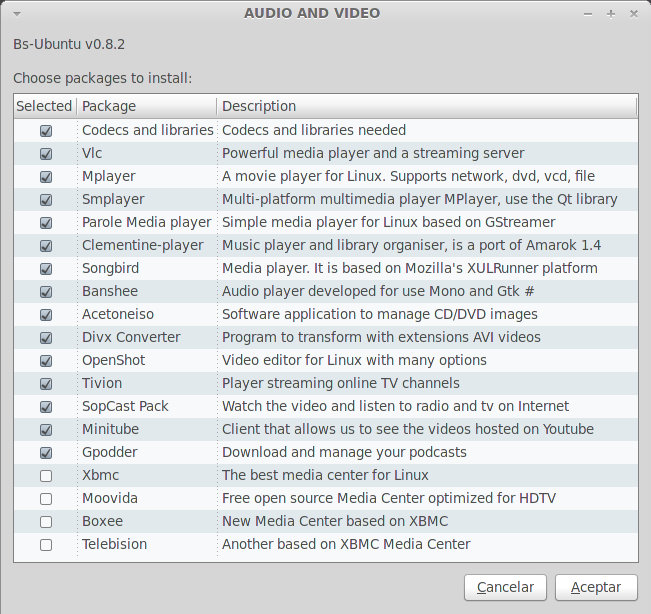
Task: Click the 'SopCast Pack' package name
Action: coord(125,406)
